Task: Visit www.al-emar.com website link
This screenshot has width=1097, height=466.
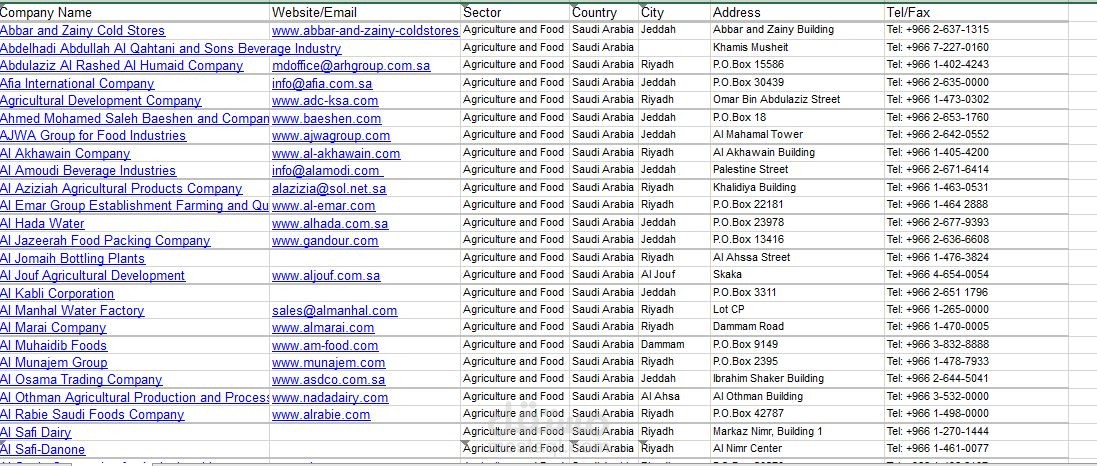Action: pos(323,206)
